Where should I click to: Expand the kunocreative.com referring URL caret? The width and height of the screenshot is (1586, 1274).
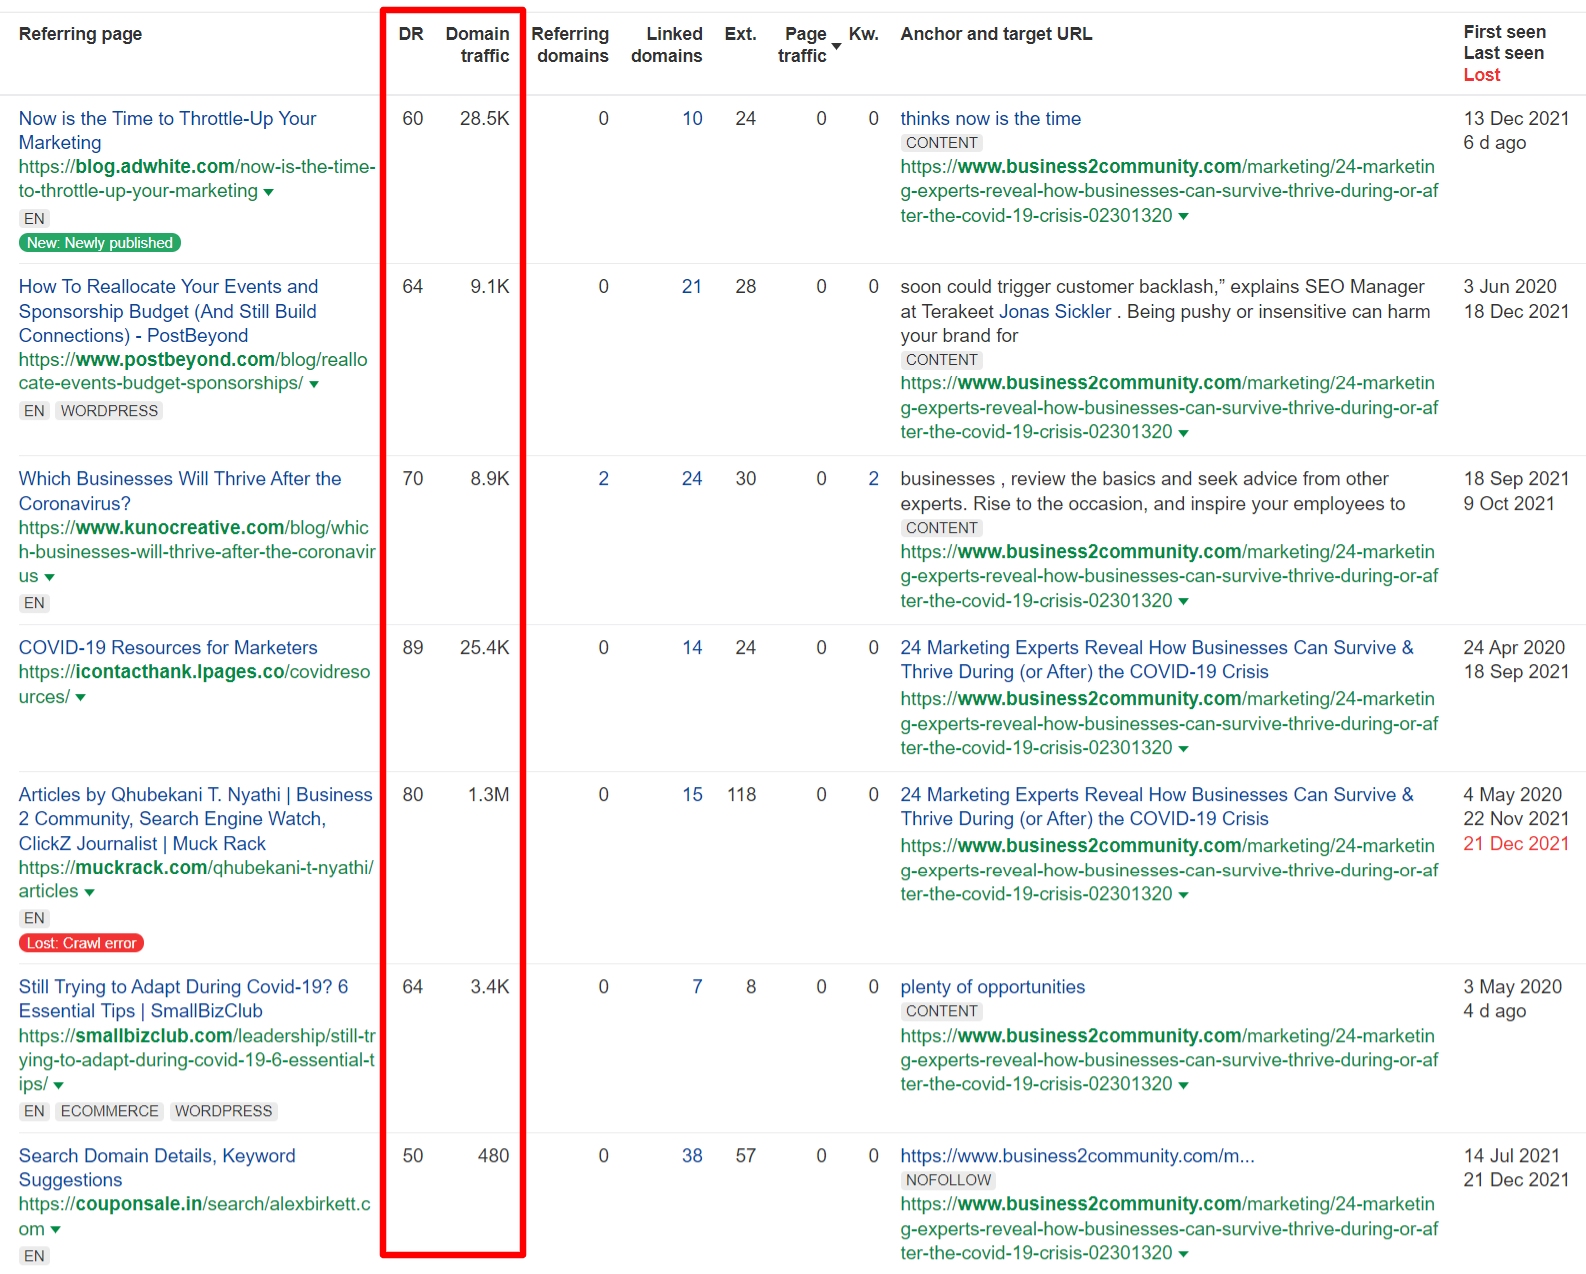(x=50, y=577)
